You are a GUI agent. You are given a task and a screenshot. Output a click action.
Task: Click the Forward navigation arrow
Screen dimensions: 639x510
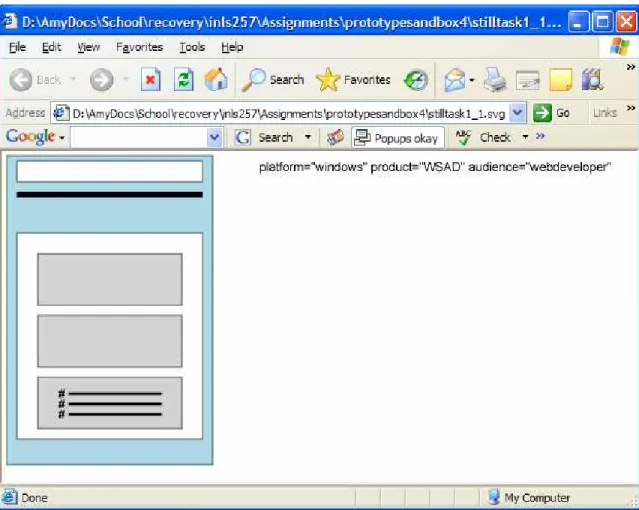(x=101, y=79)
